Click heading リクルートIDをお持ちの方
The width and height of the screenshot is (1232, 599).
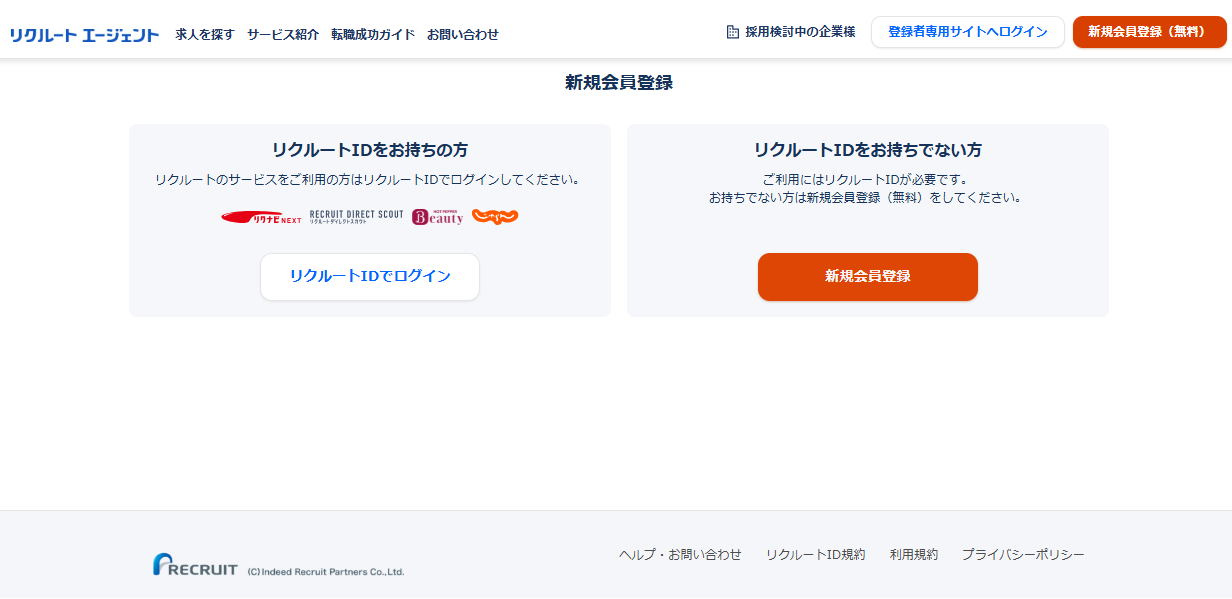(x=370, y=150)
